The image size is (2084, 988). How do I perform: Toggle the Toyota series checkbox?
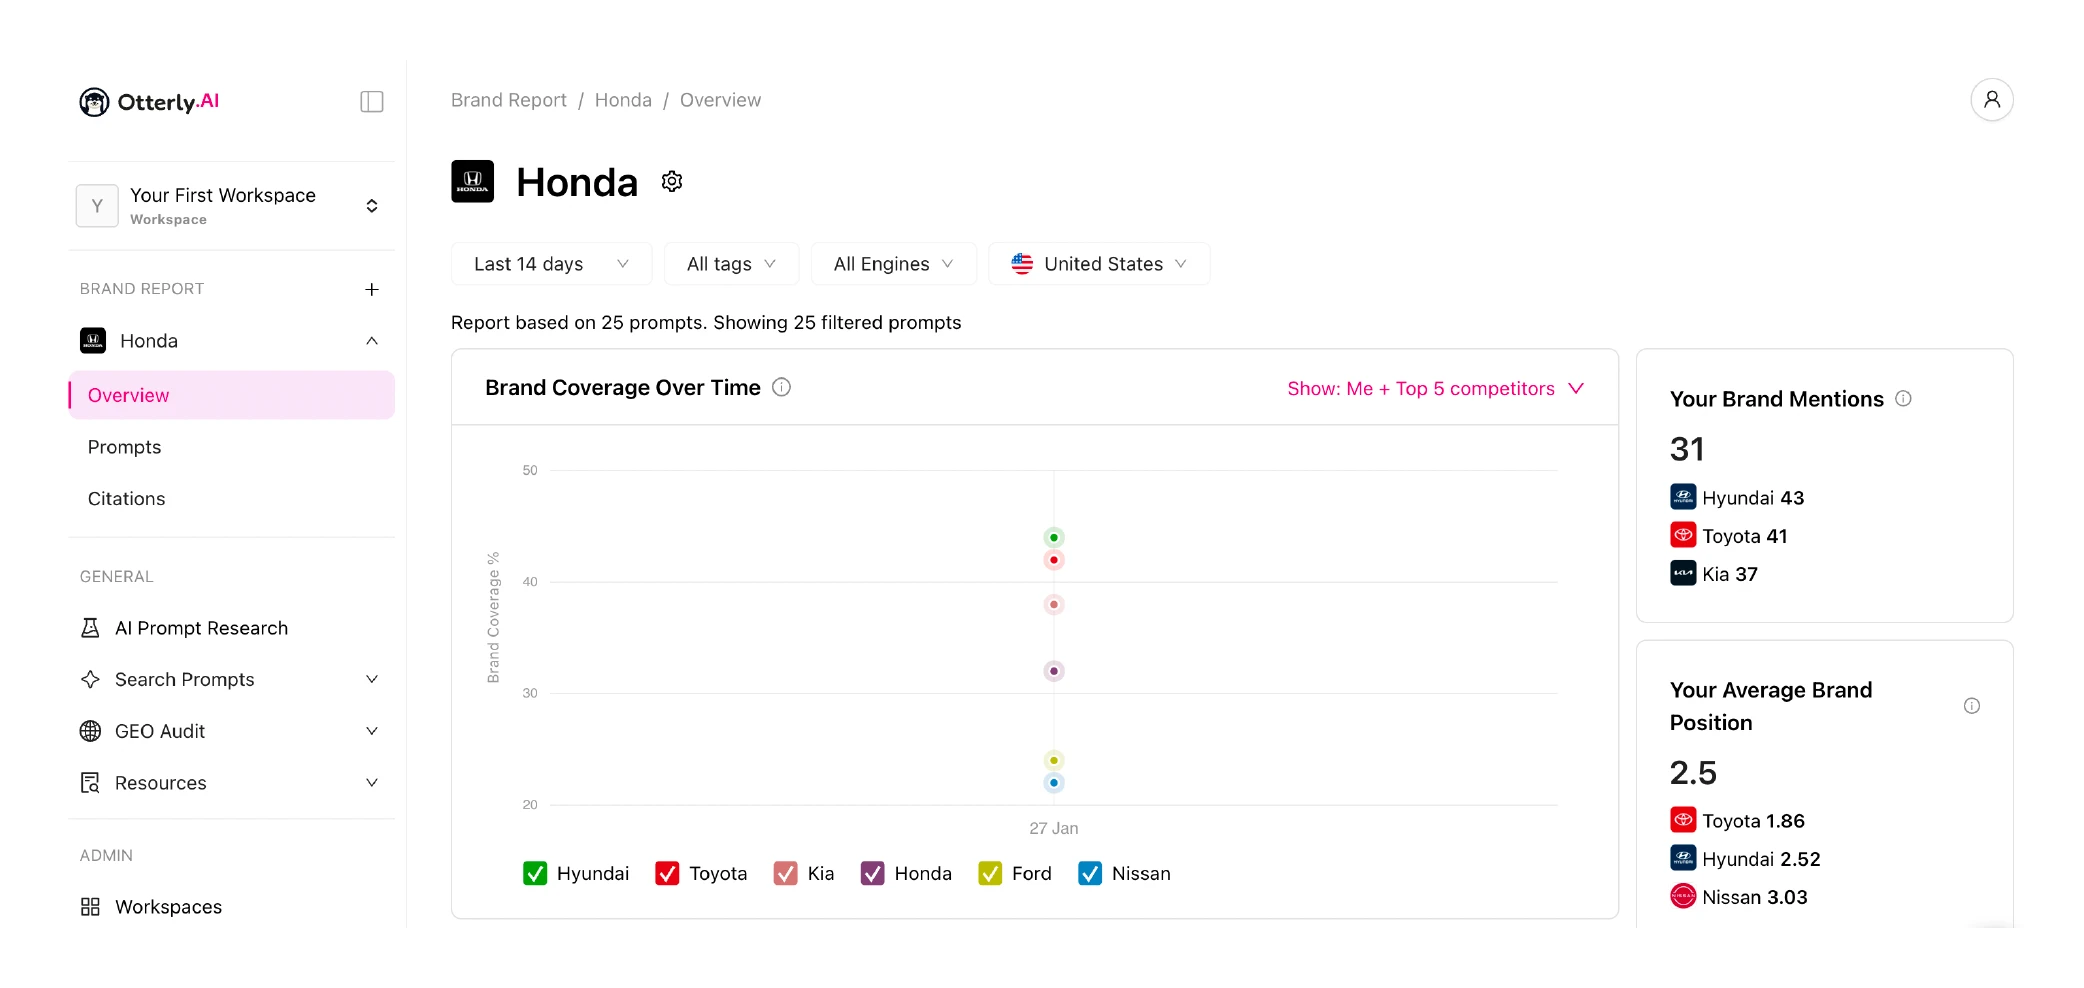[667, 874]
